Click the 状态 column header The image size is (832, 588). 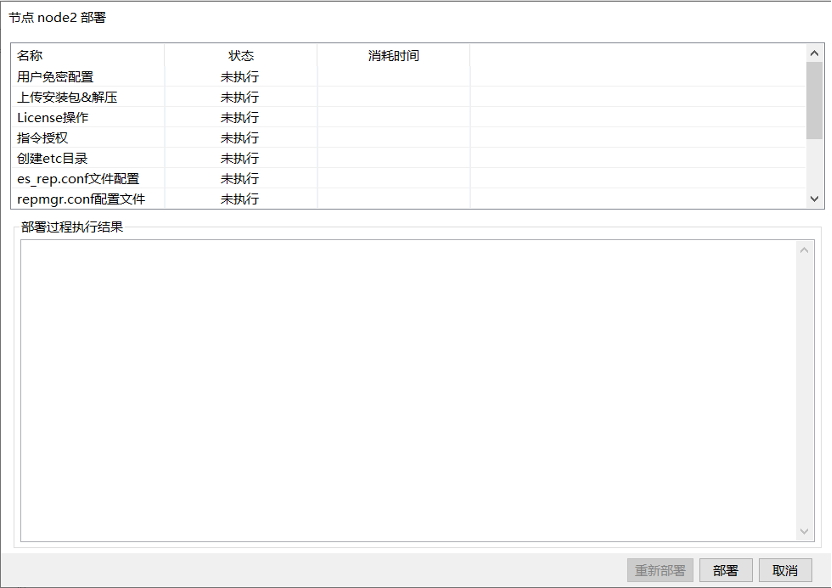coord(240,56)
